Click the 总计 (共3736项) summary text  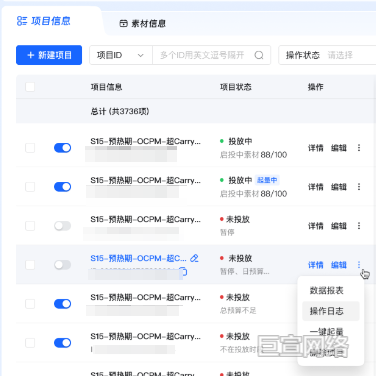[x=120, y=111]
